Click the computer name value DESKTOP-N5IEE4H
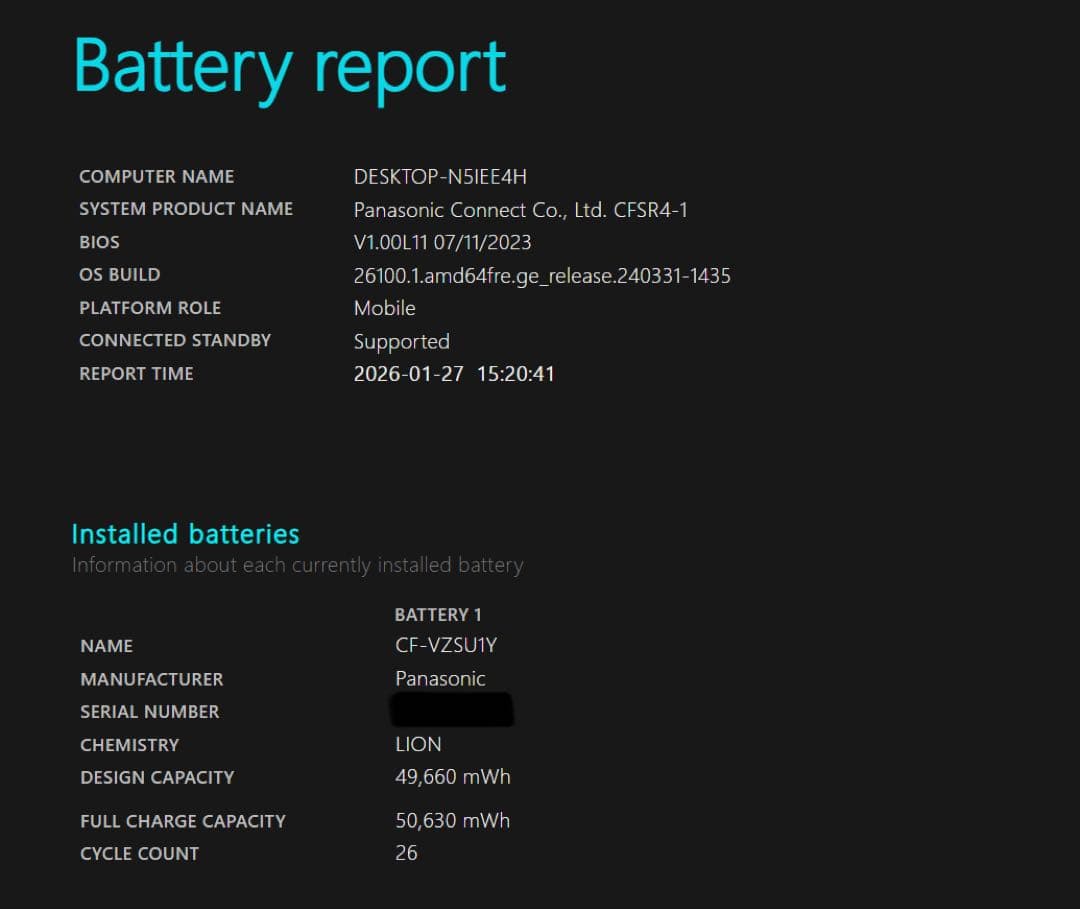The image size is (1080, 909). 440,177
